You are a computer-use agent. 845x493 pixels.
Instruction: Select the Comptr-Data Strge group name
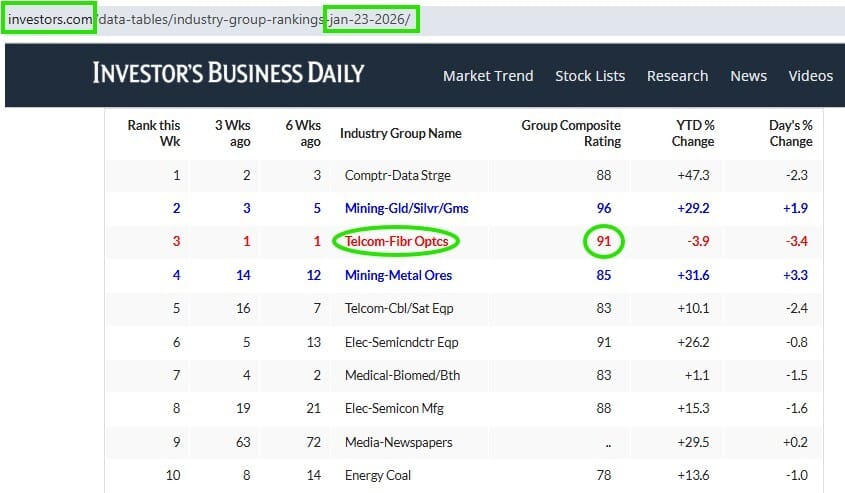pyautogui.click(x=398, y=175)
